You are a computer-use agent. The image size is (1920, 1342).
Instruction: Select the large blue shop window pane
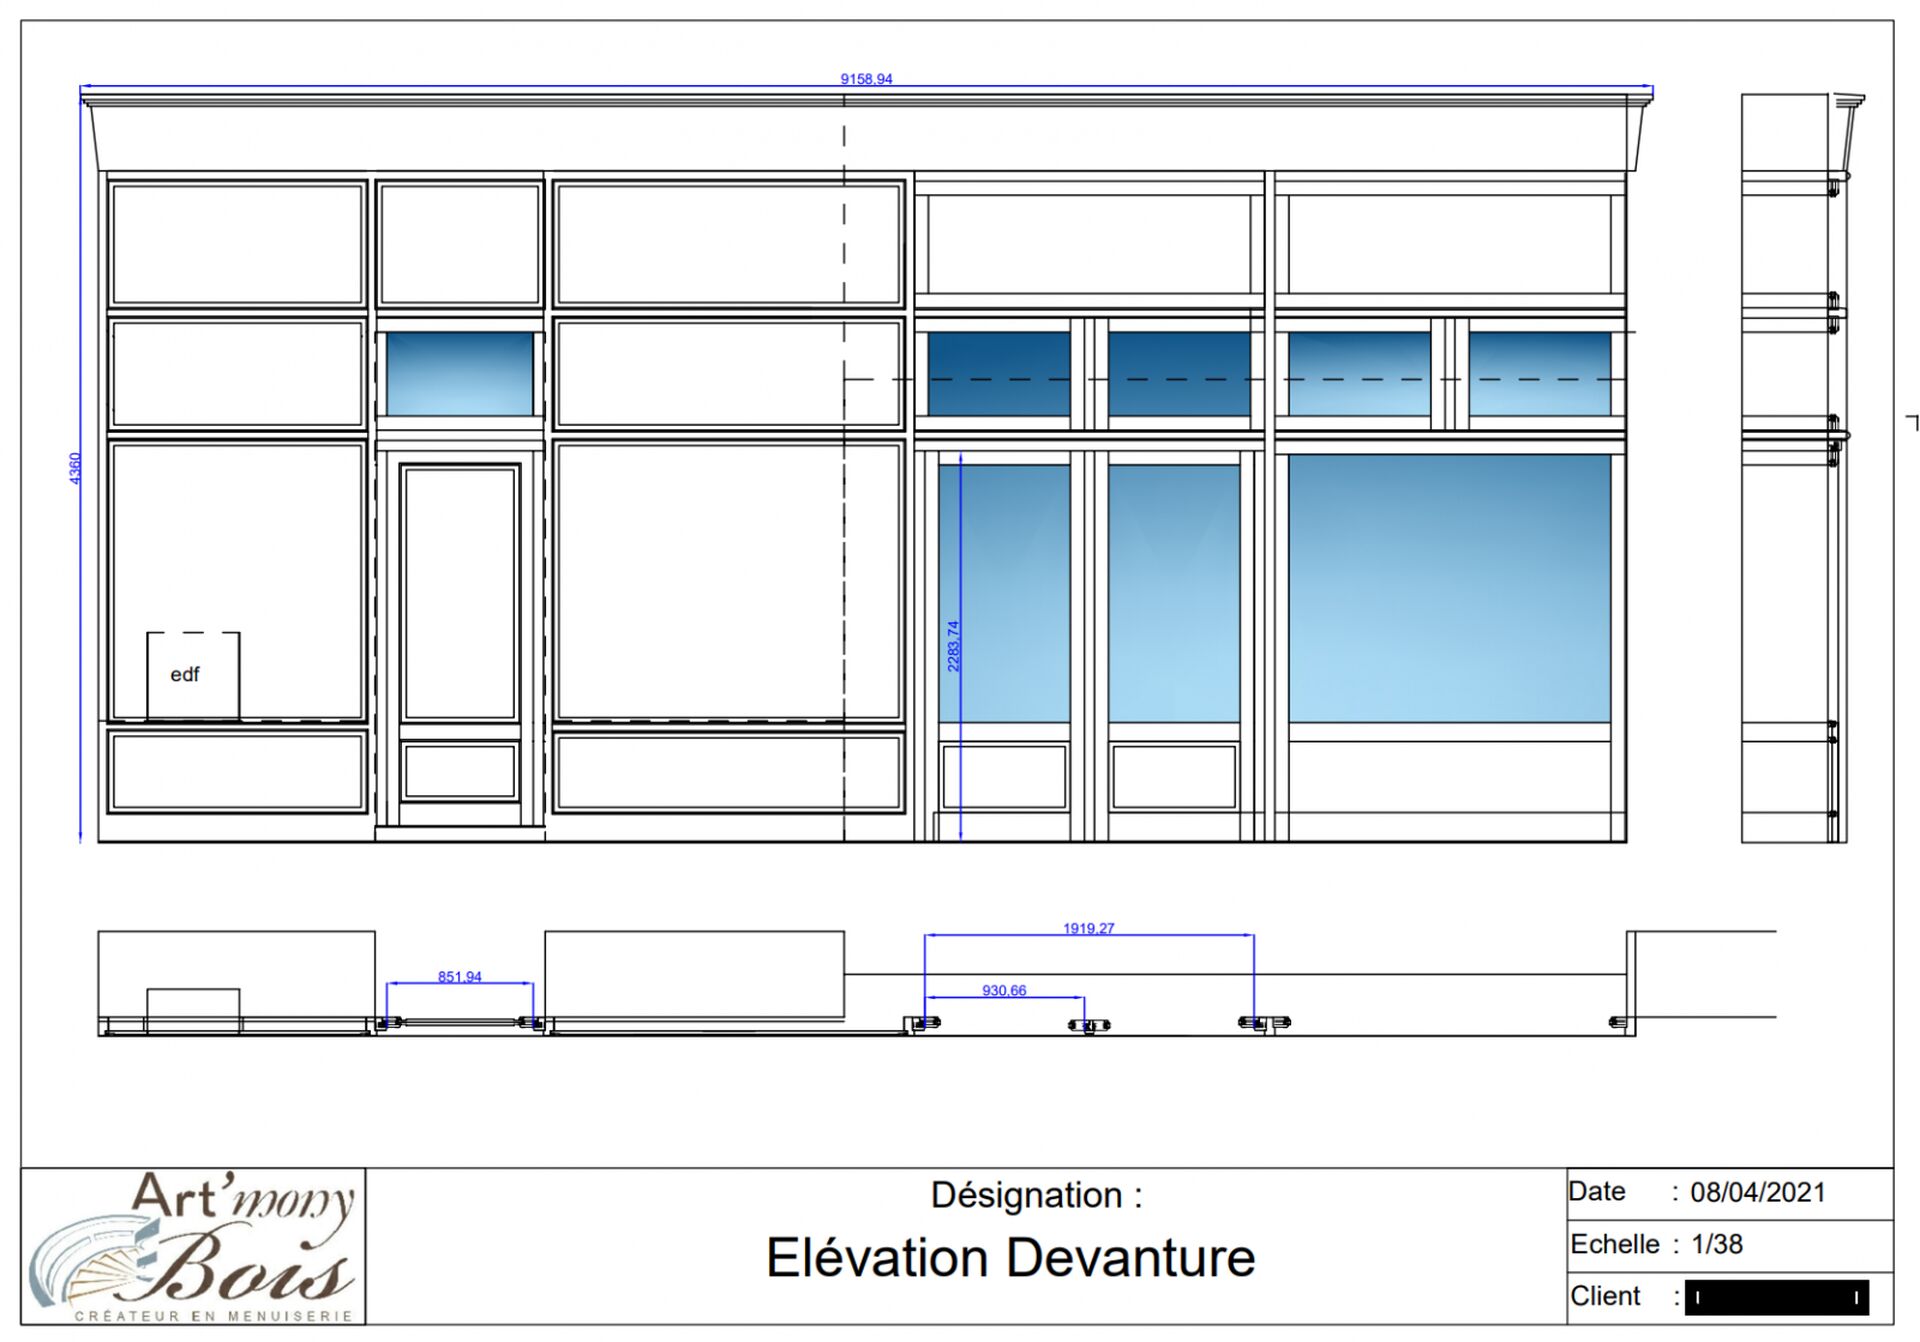[1449, 588]
